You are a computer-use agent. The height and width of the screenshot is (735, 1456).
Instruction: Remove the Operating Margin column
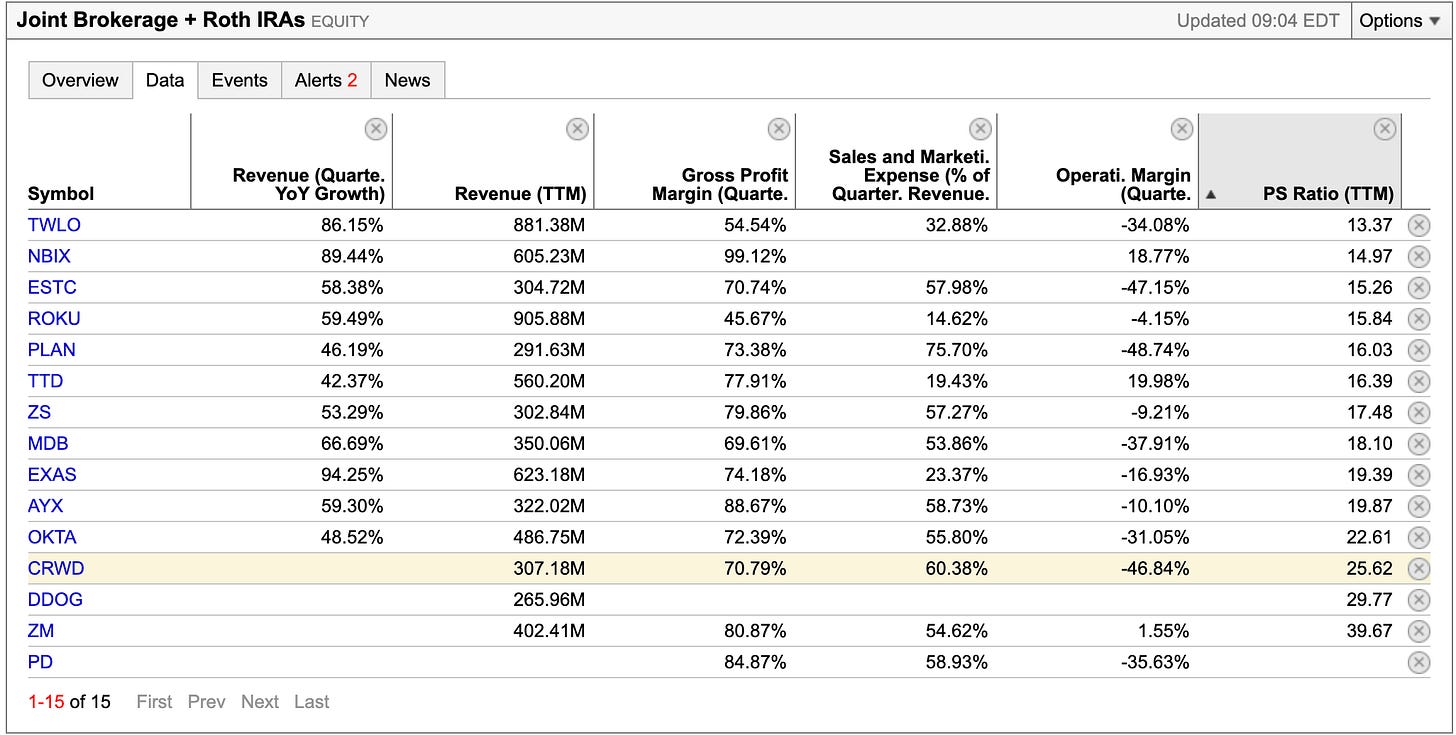(x=1182, y=128)
